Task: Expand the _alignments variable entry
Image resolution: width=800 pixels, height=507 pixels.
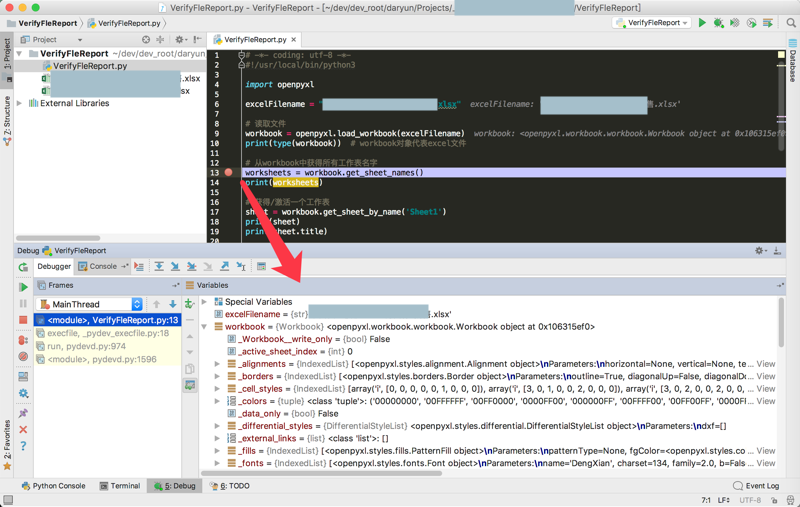Action: [x=218, y=365]
